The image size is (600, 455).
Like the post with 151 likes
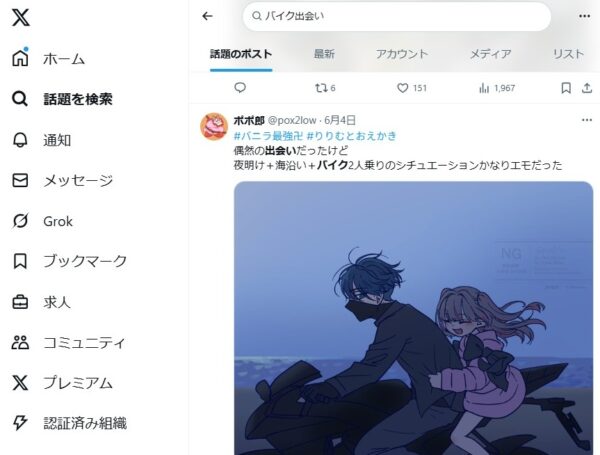pos(412,88)
